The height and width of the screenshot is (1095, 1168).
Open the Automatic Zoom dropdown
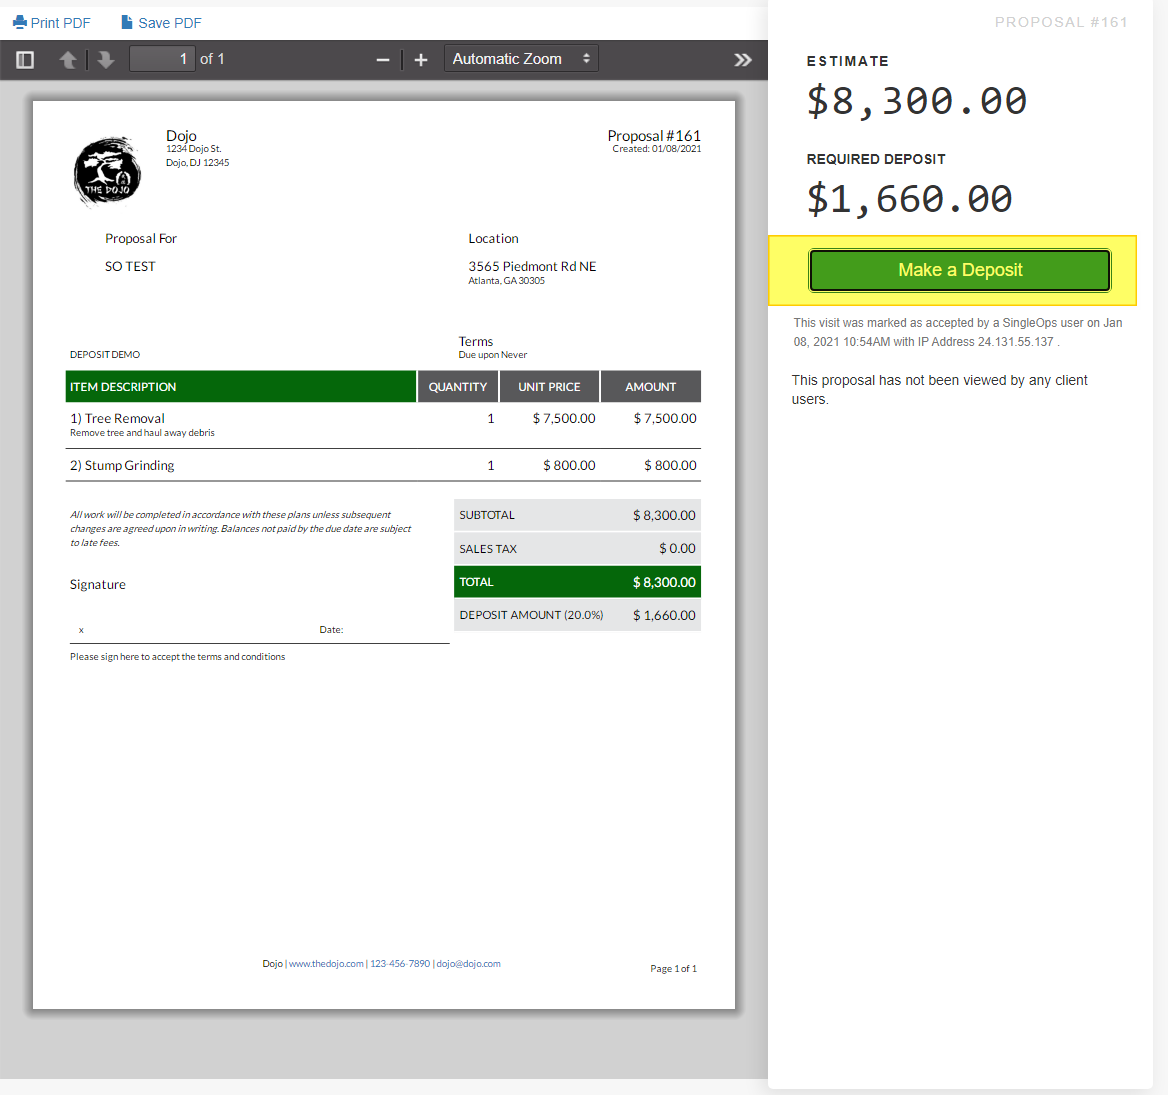pyautogui.click(x=521, y=59)
